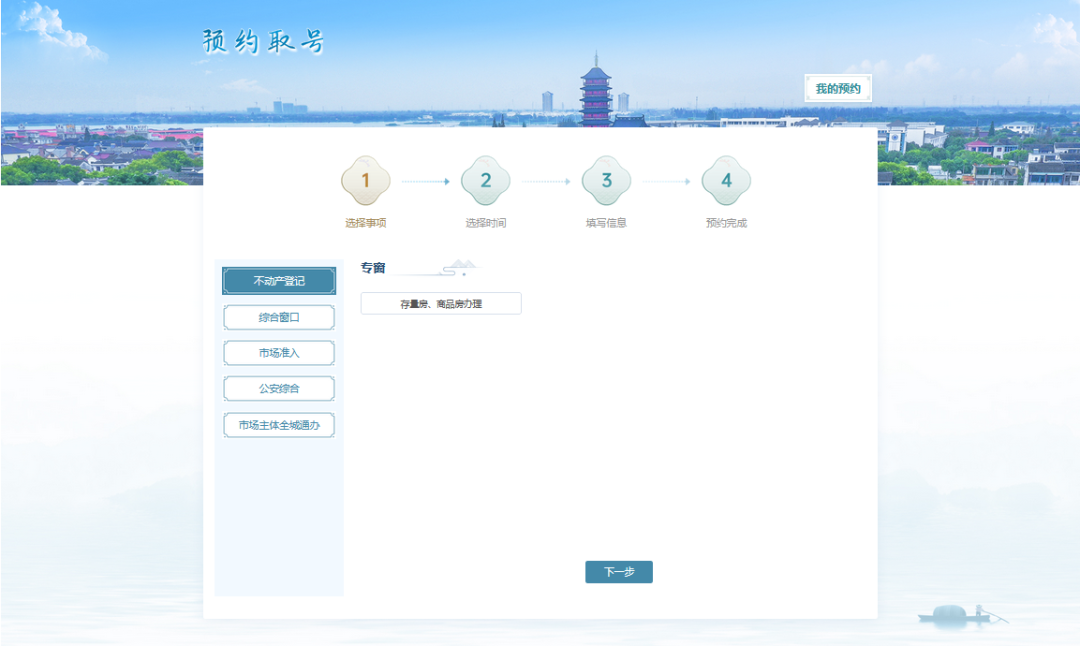The image size is (1080, 646).
Task: Select the 市场主体全城通办 category
Action: pos(279,425)
